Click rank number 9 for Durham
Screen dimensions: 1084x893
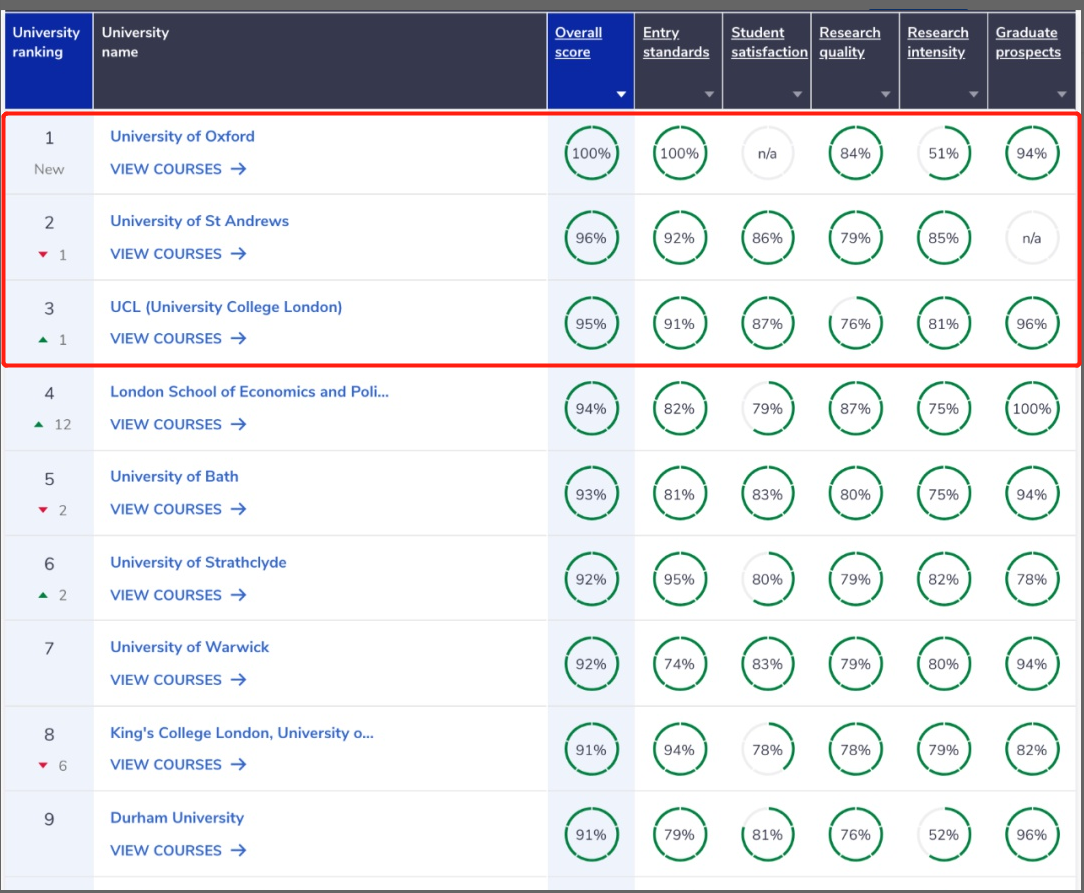pos(49,819)
